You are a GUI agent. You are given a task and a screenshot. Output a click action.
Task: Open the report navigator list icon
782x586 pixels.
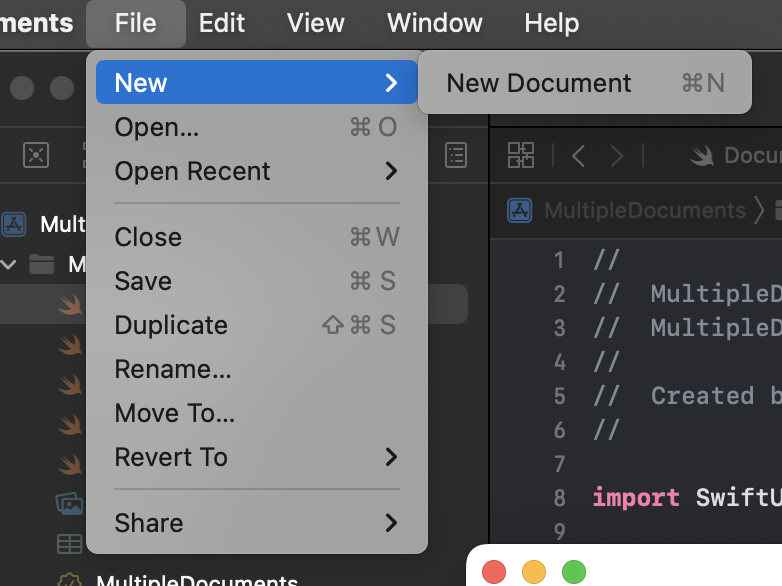click(456, 155)
